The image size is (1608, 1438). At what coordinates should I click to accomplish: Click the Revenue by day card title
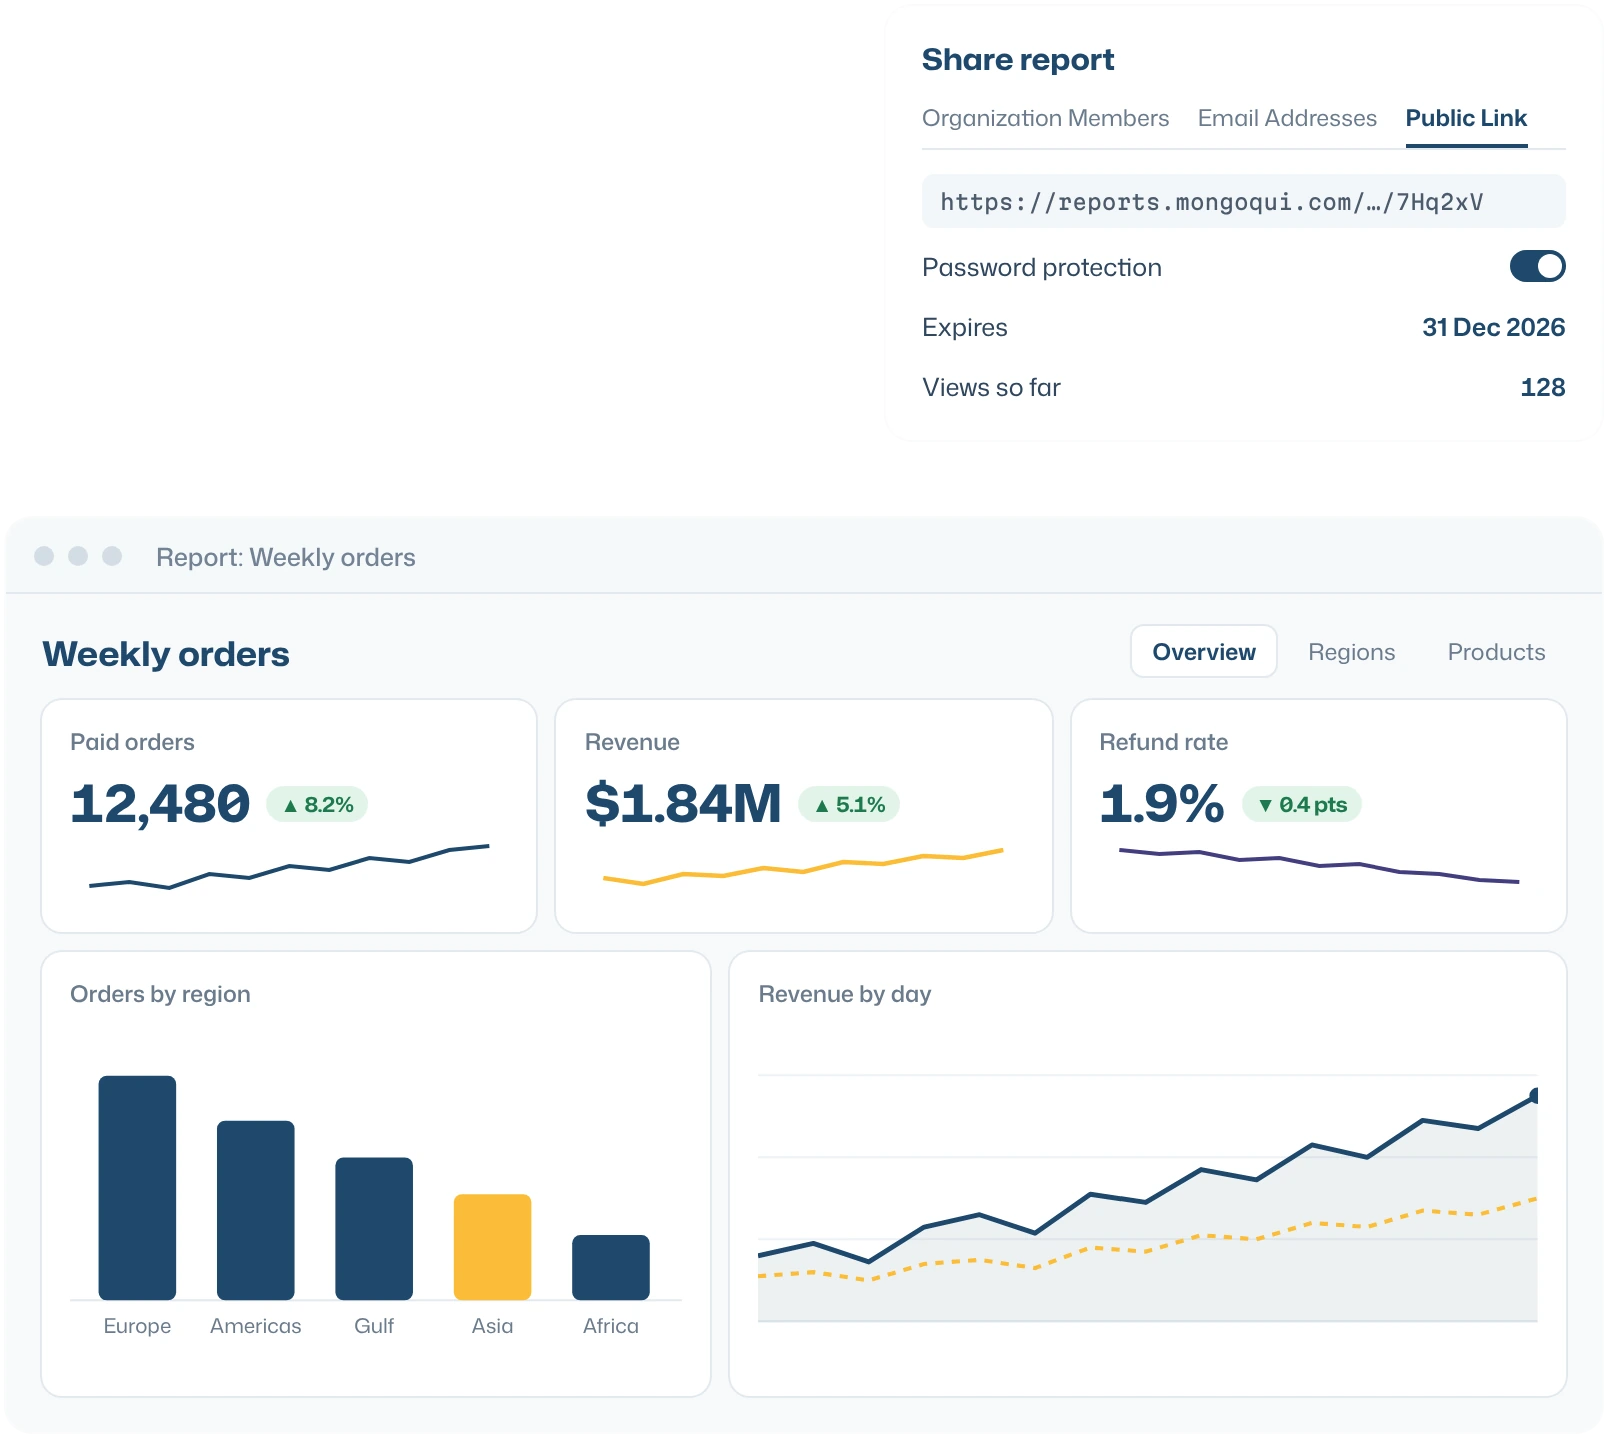(845, 994)
